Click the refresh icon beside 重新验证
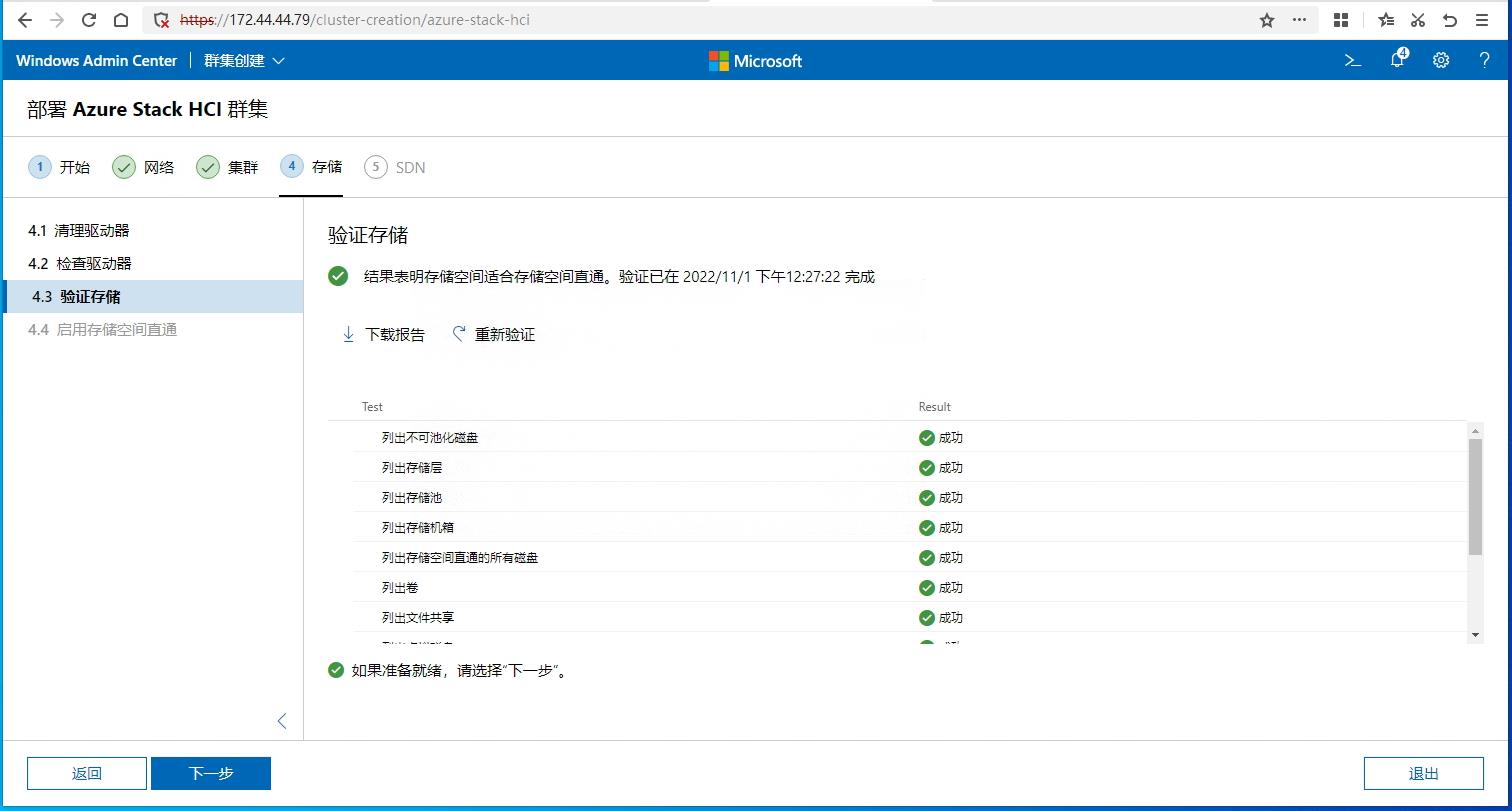 point(459,334)
